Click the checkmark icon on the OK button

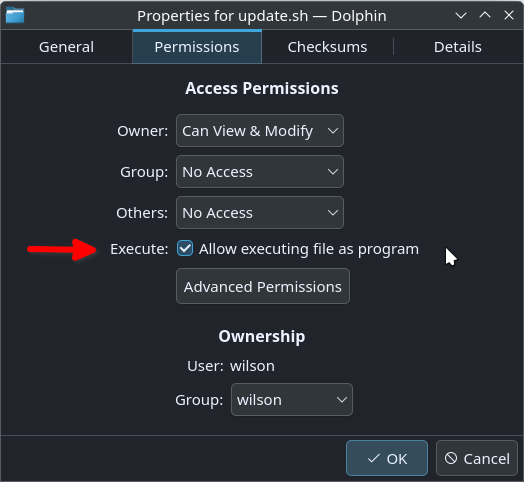click(x=373, y=458)
